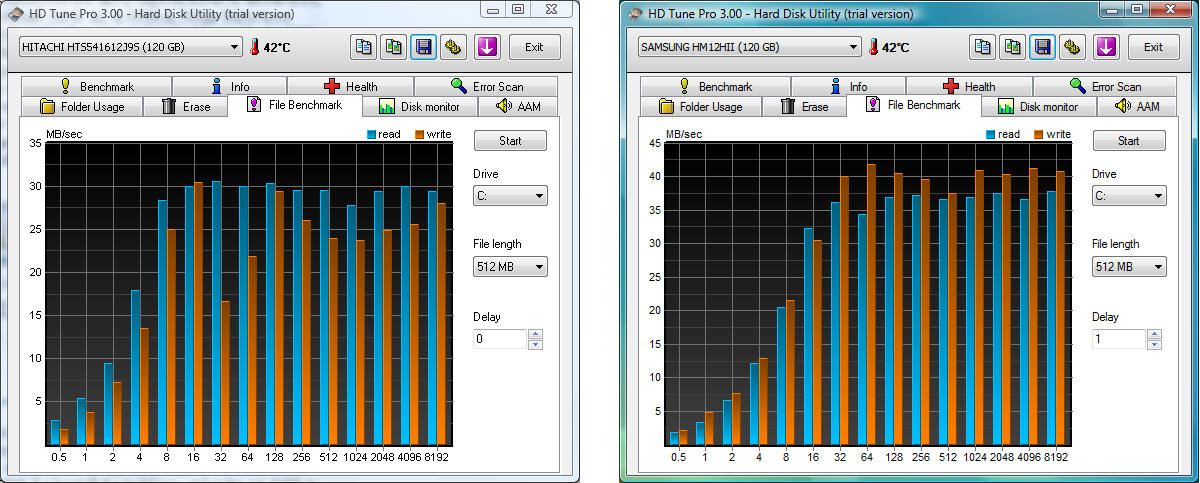The image size is (1200, 483).
Task: Click Hitachi window title bar app icon
Action: [x=15, y=13]
